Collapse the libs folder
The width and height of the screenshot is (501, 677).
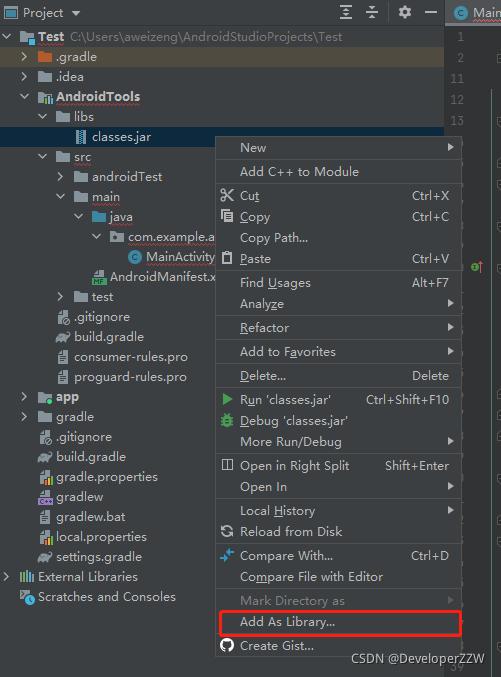(x=43, y=117)
